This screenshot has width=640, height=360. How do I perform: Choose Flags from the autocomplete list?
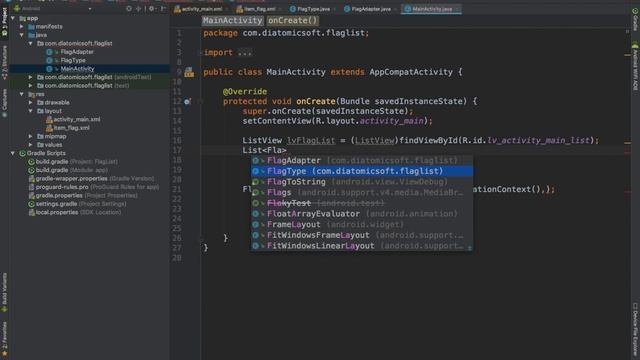(x=362, y=193)
